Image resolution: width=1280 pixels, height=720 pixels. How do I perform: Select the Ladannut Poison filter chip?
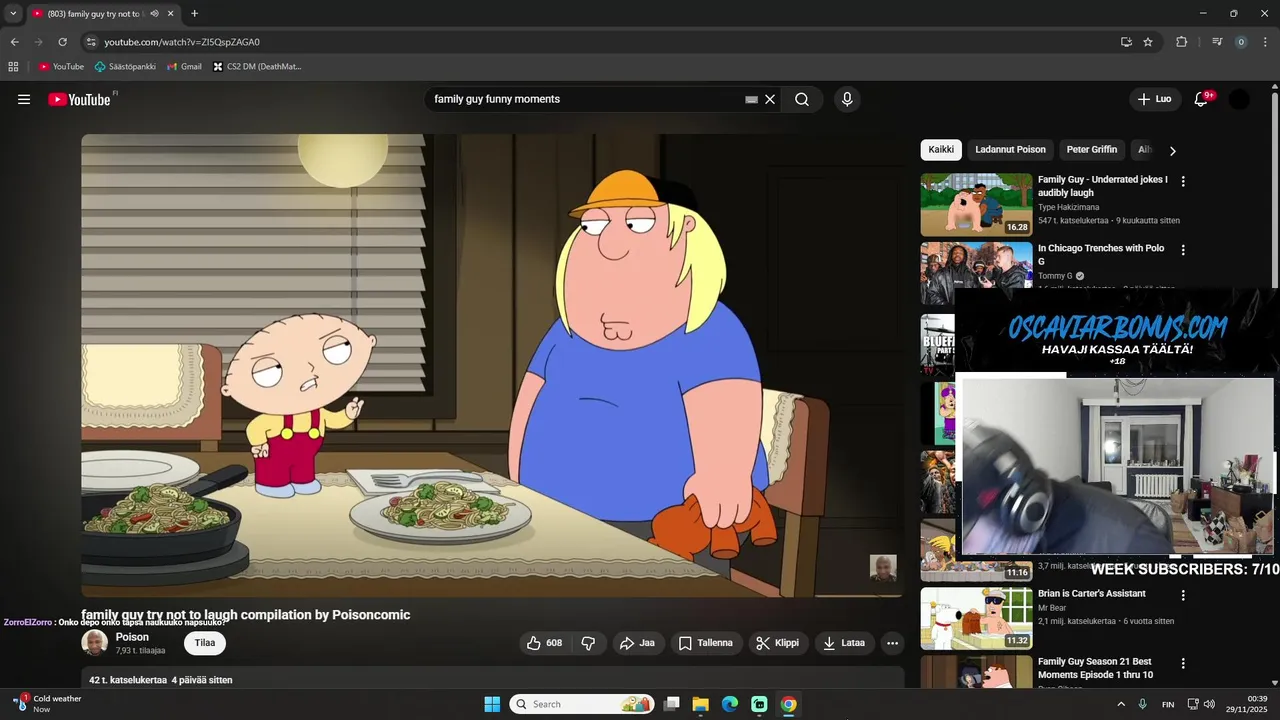[x=1010, y=150]
